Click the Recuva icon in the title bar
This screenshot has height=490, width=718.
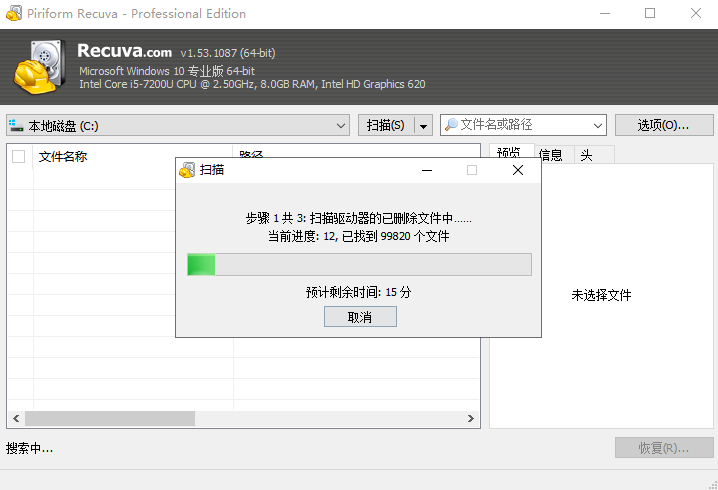point(14,13)
